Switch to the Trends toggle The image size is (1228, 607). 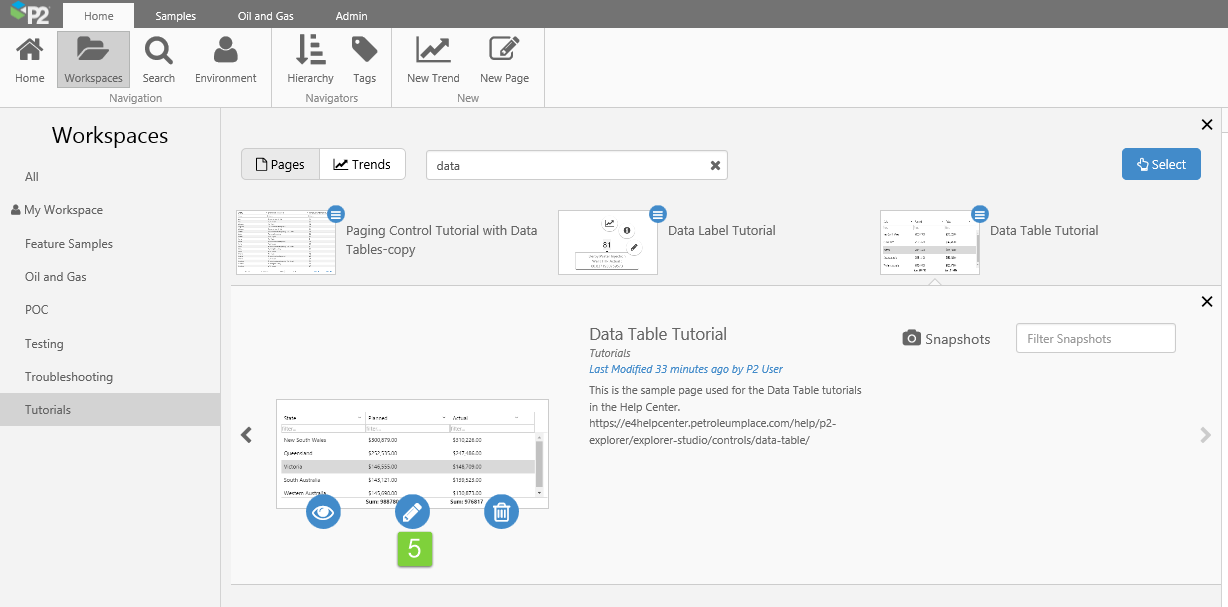pyautogui.click(x=362, y=164)
